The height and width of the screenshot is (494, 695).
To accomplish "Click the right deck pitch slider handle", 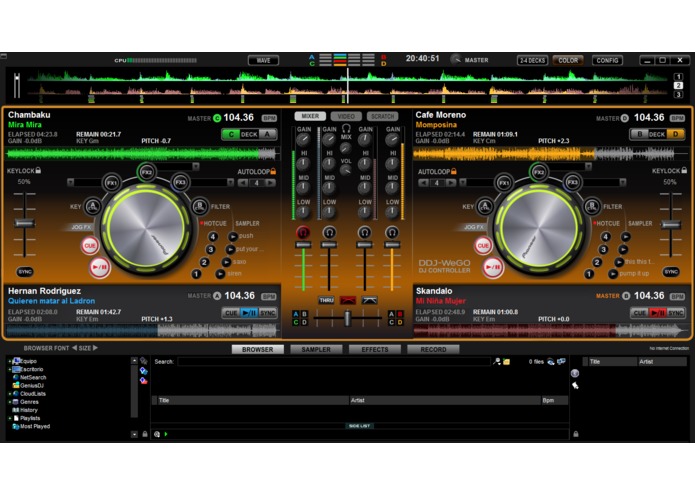I will coord(671,224).
